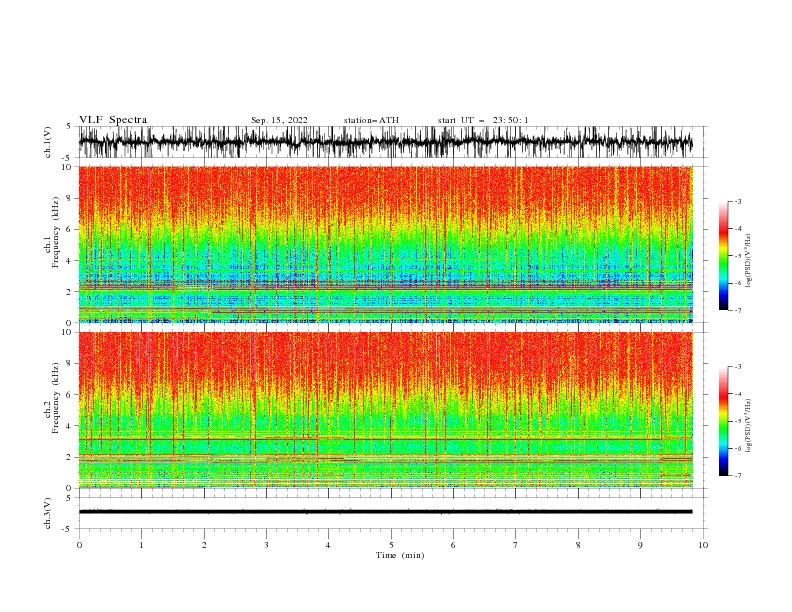Click the time axis tick label '3'
792x612 pixels.
click(266, 545)
